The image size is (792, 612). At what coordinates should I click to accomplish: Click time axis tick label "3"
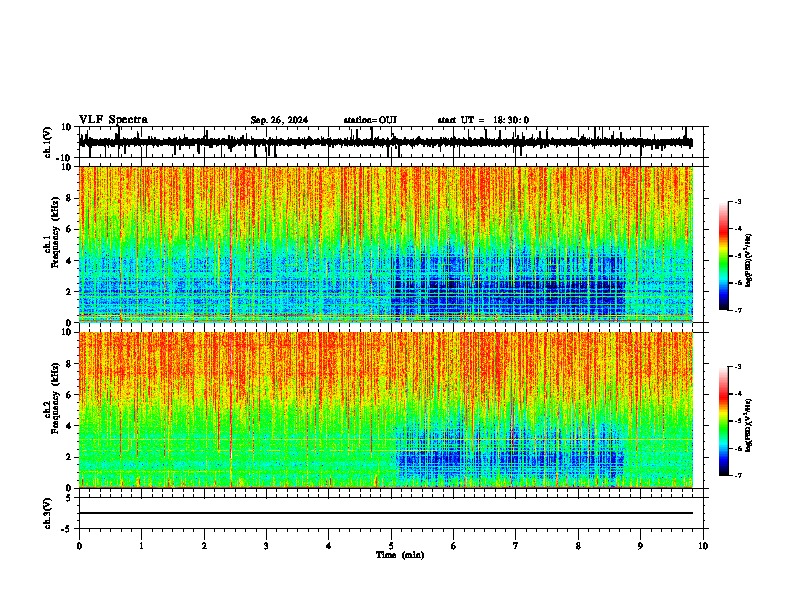click(266, 546)
